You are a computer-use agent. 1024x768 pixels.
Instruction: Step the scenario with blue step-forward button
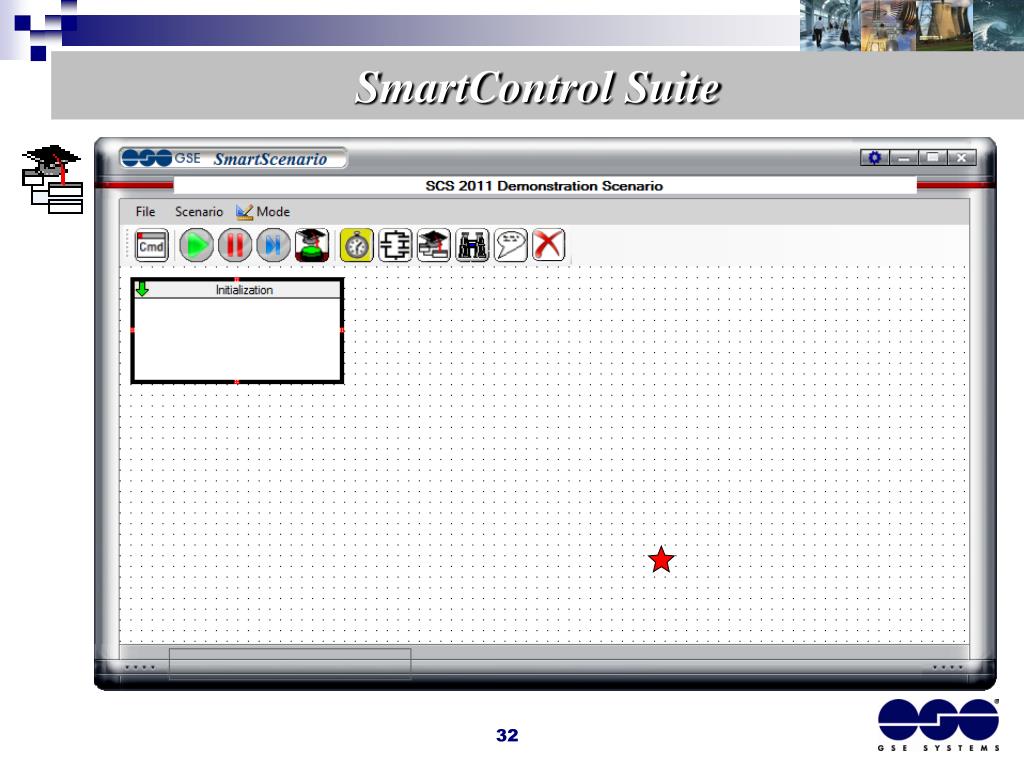273,246
